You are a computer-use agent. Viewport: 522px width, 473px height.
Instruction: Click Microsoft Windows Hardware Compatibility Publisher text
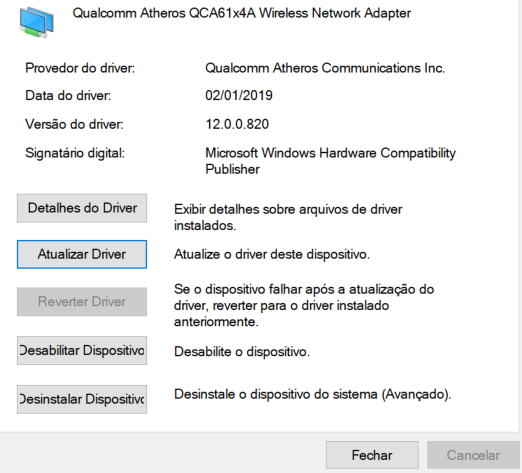coord(330,161)
